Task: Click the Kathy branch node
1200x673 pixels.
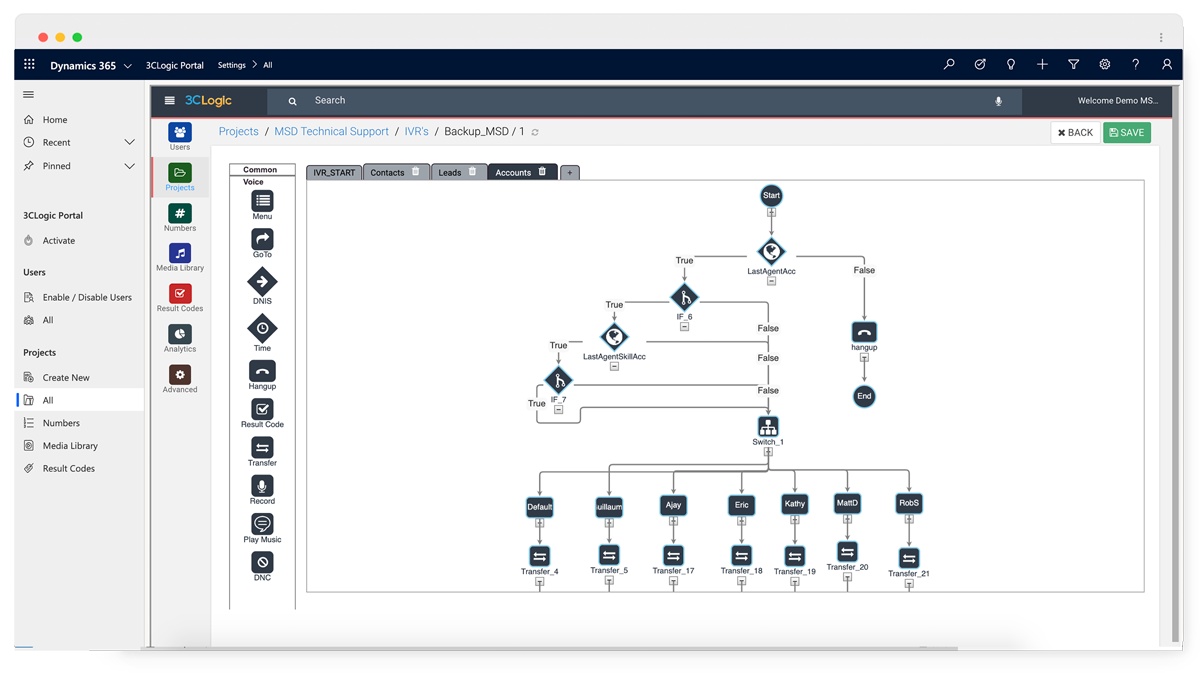Action: point(795,504)
